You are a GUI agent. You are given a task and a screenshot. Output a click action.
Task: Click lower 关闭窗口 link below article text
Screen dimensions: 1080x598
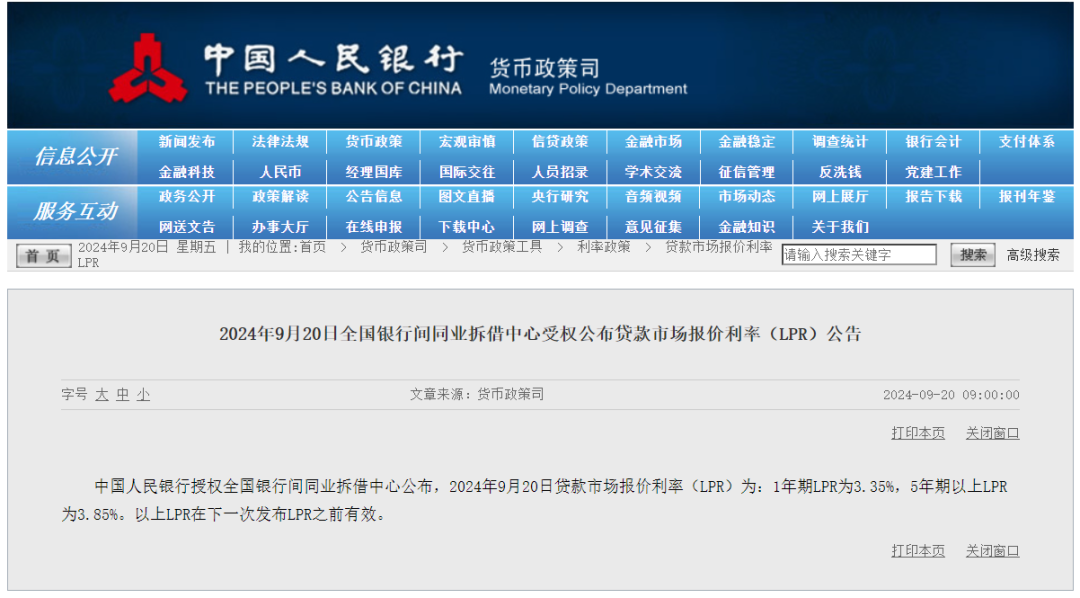point(993,551)
